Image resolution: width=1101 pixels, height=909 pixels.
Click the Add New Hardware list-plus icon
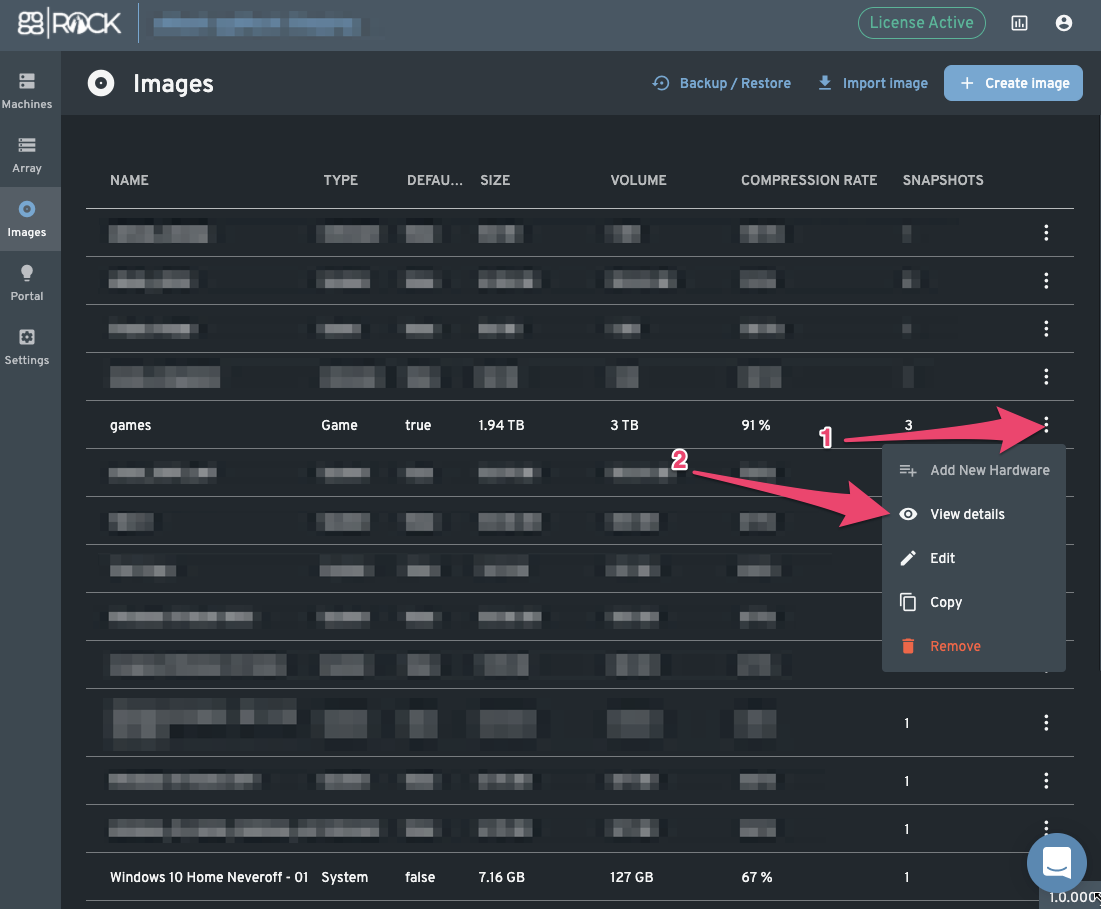(908, 470)
